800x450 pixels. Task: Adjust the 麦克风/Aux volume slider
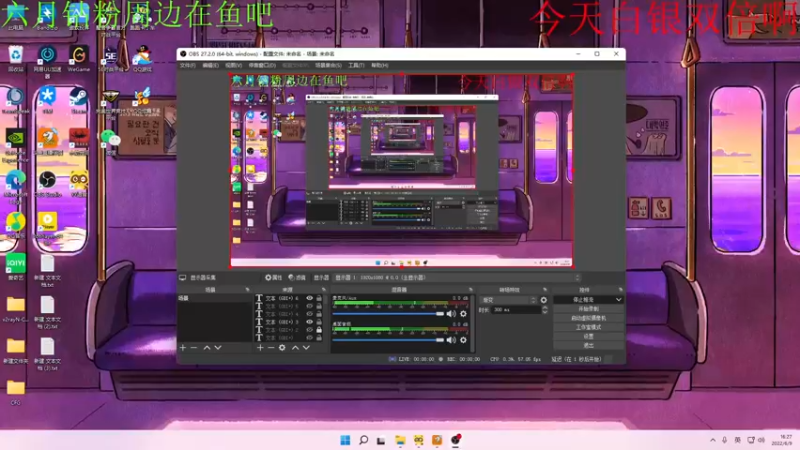(x=388, y=314)
